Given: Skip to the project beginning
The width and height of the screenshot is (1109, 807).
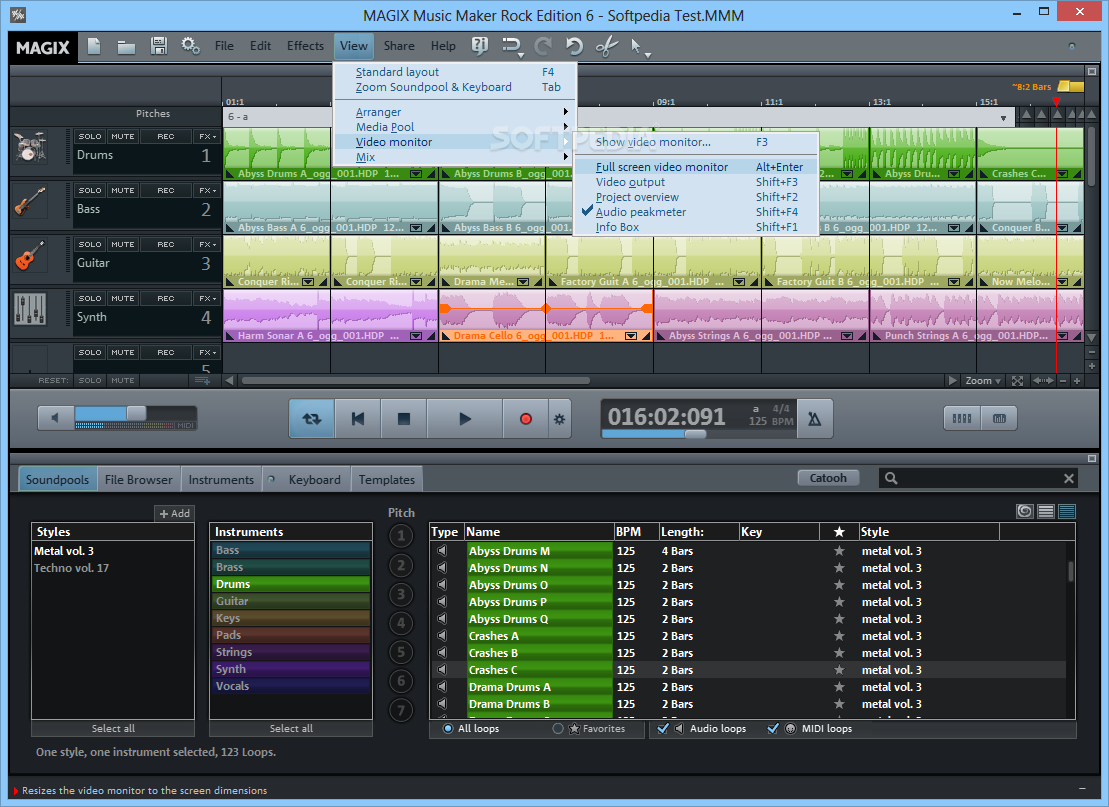Looking at the screenshot, I should (x=358, y=419).
